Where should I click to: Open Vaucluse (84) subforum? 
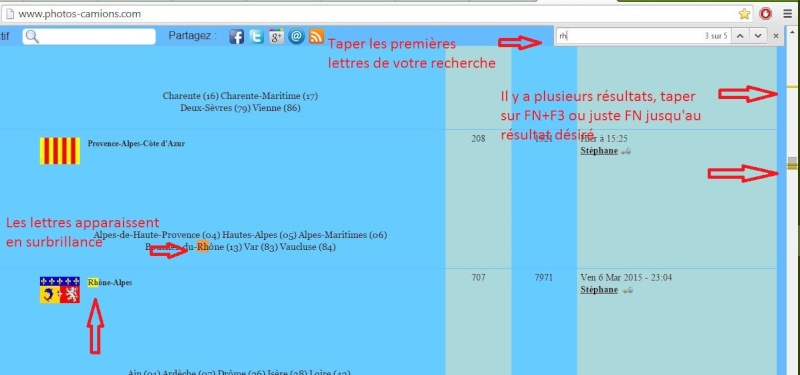[x=308, y=247]
